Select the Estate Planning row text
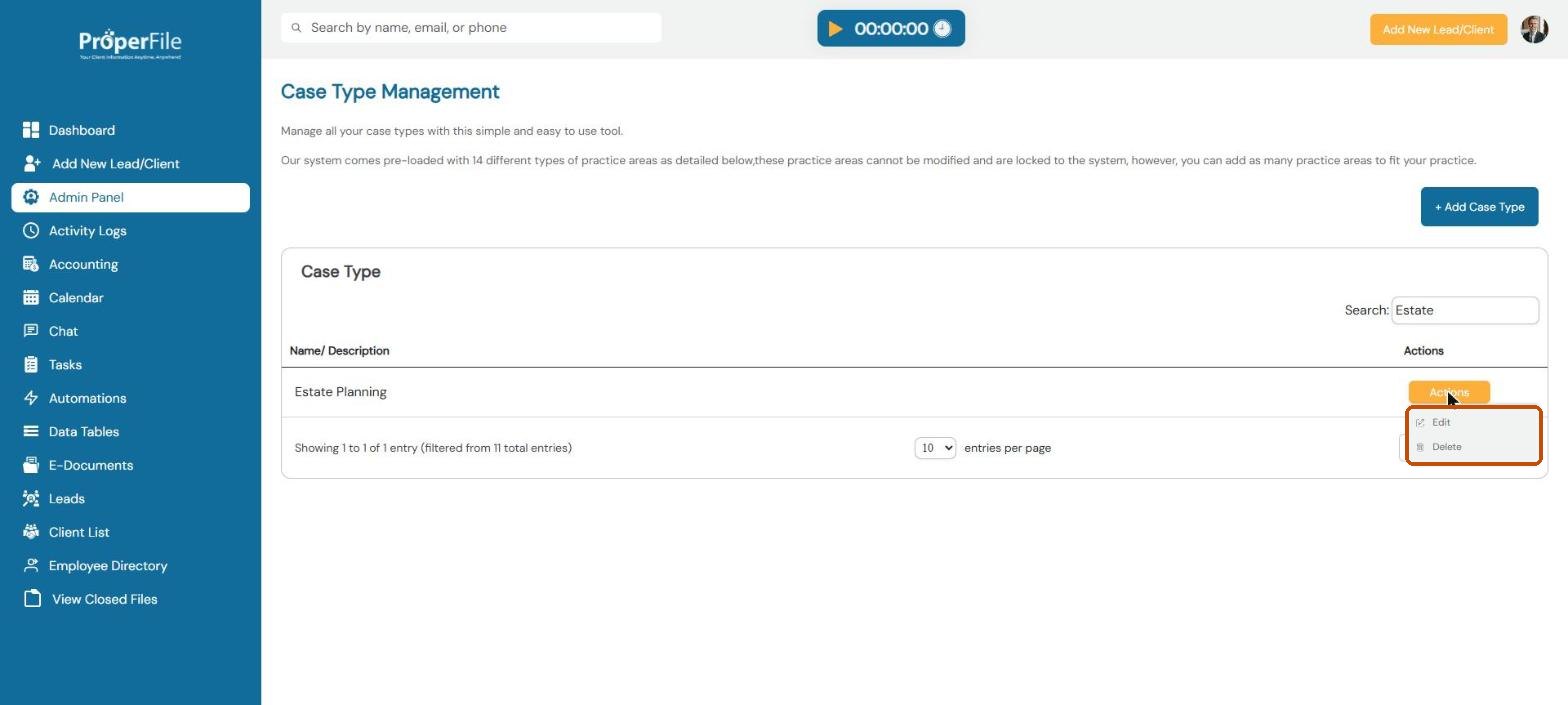This screenshot has height=705, width=1568. (x=340, y=392)
